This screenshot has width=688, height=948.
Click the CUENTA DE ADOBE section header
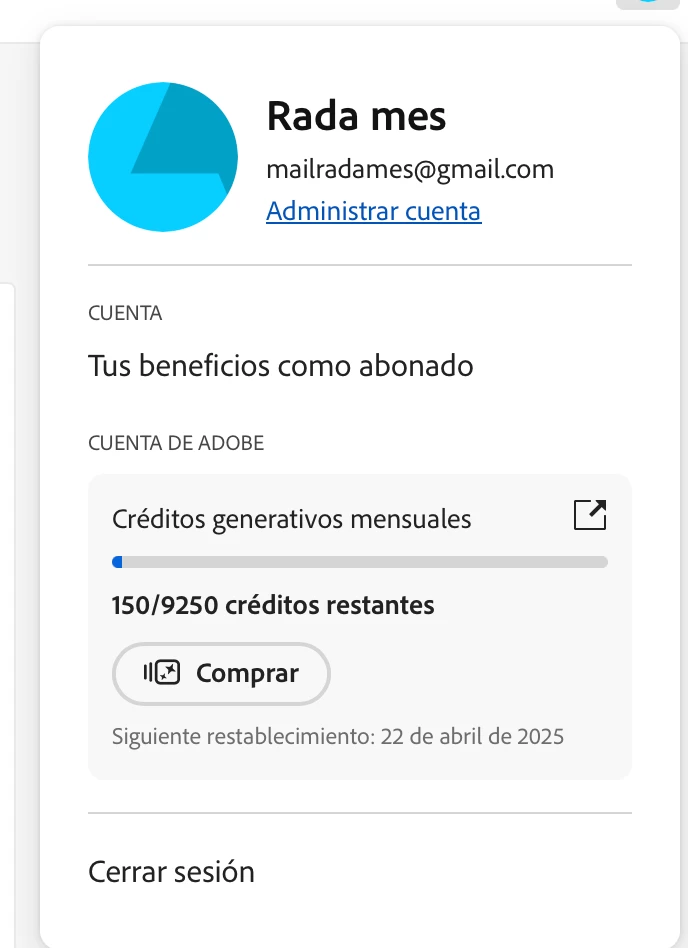pos(176,443)
